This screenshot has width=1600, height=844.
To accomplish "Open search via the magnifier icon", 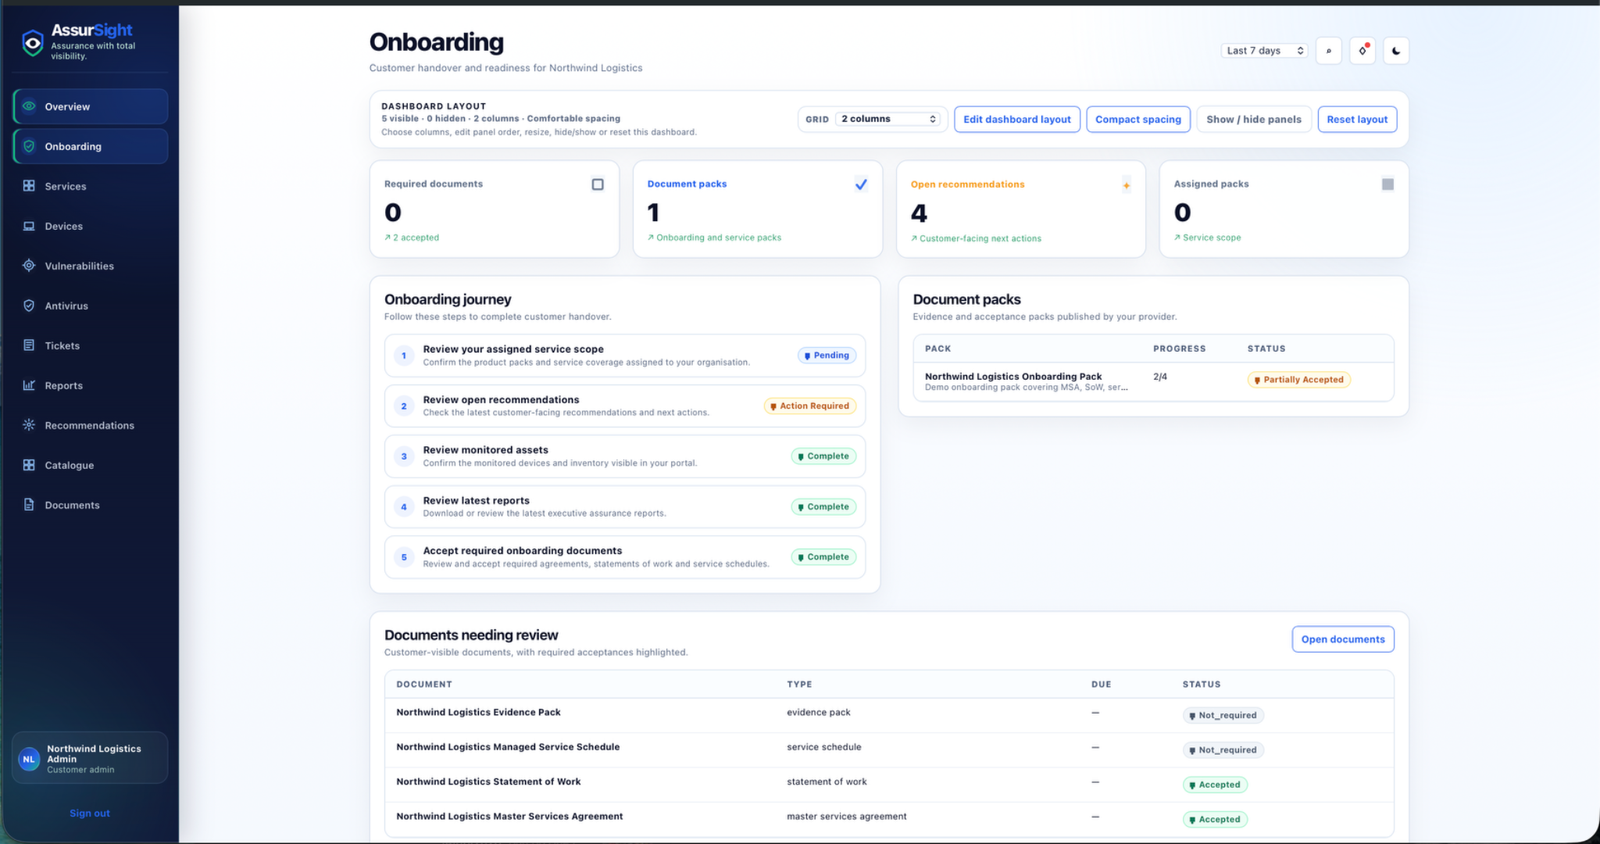I will pos(1328,51).
